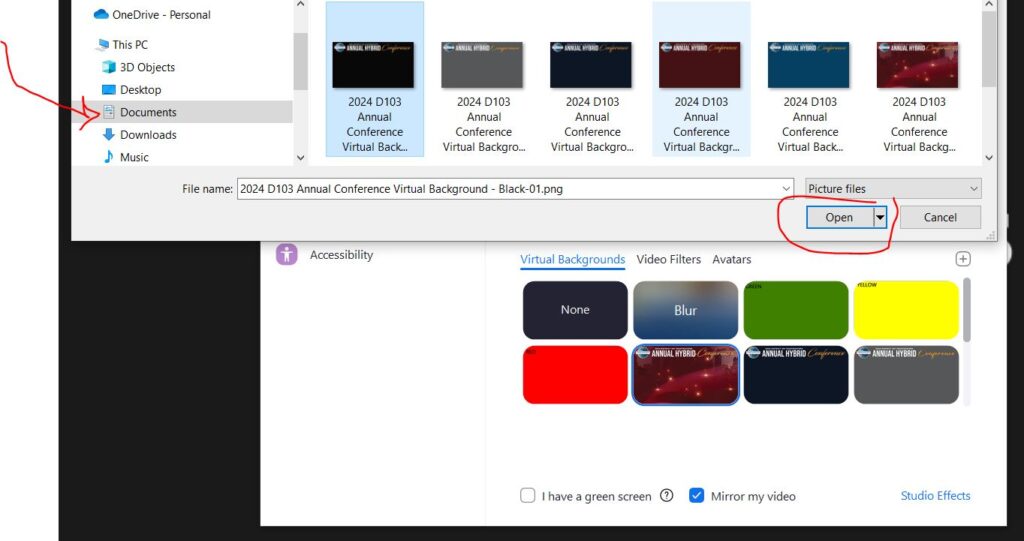The image size is (1024, 541).
Task: Switch to the Avatars tab
Action: pos(731,260)
